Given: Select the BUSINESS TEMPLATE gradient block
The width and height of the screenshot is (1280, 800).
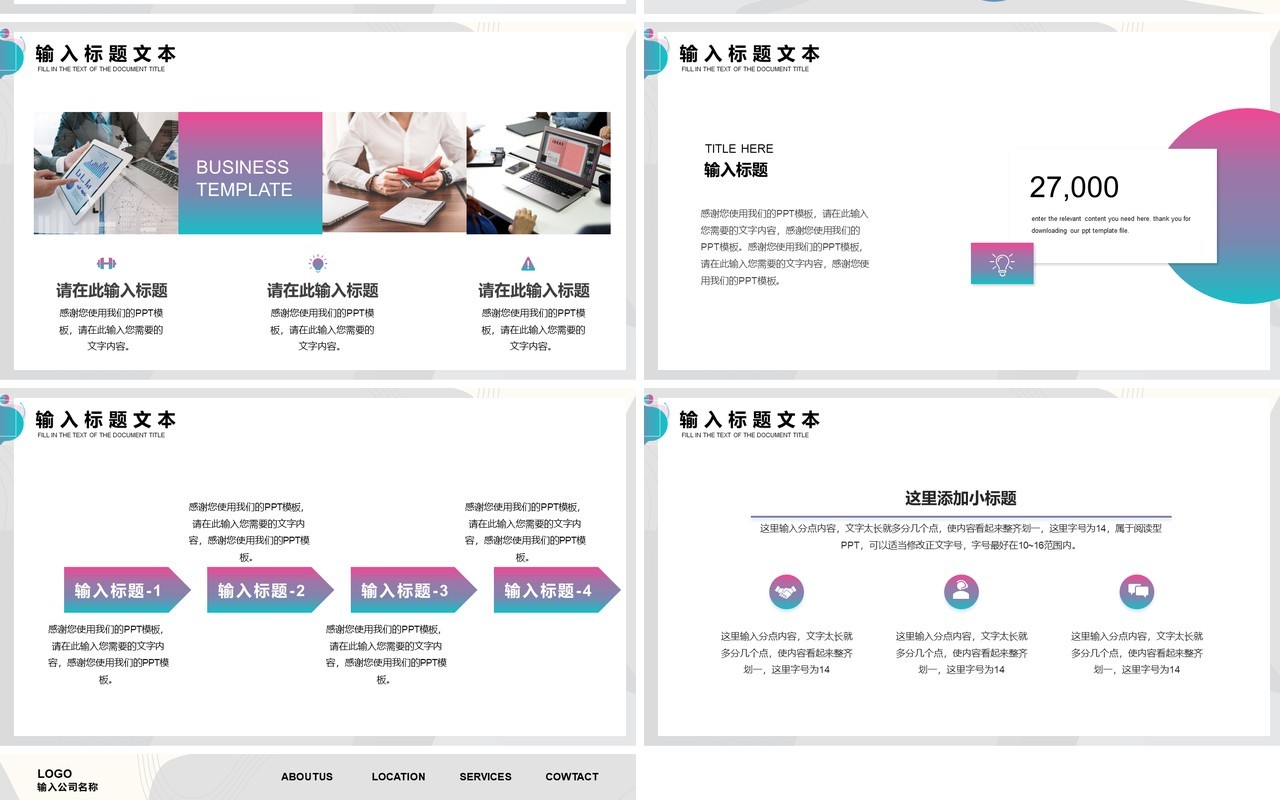Looking at the screenshot, I should pos(250,173).
